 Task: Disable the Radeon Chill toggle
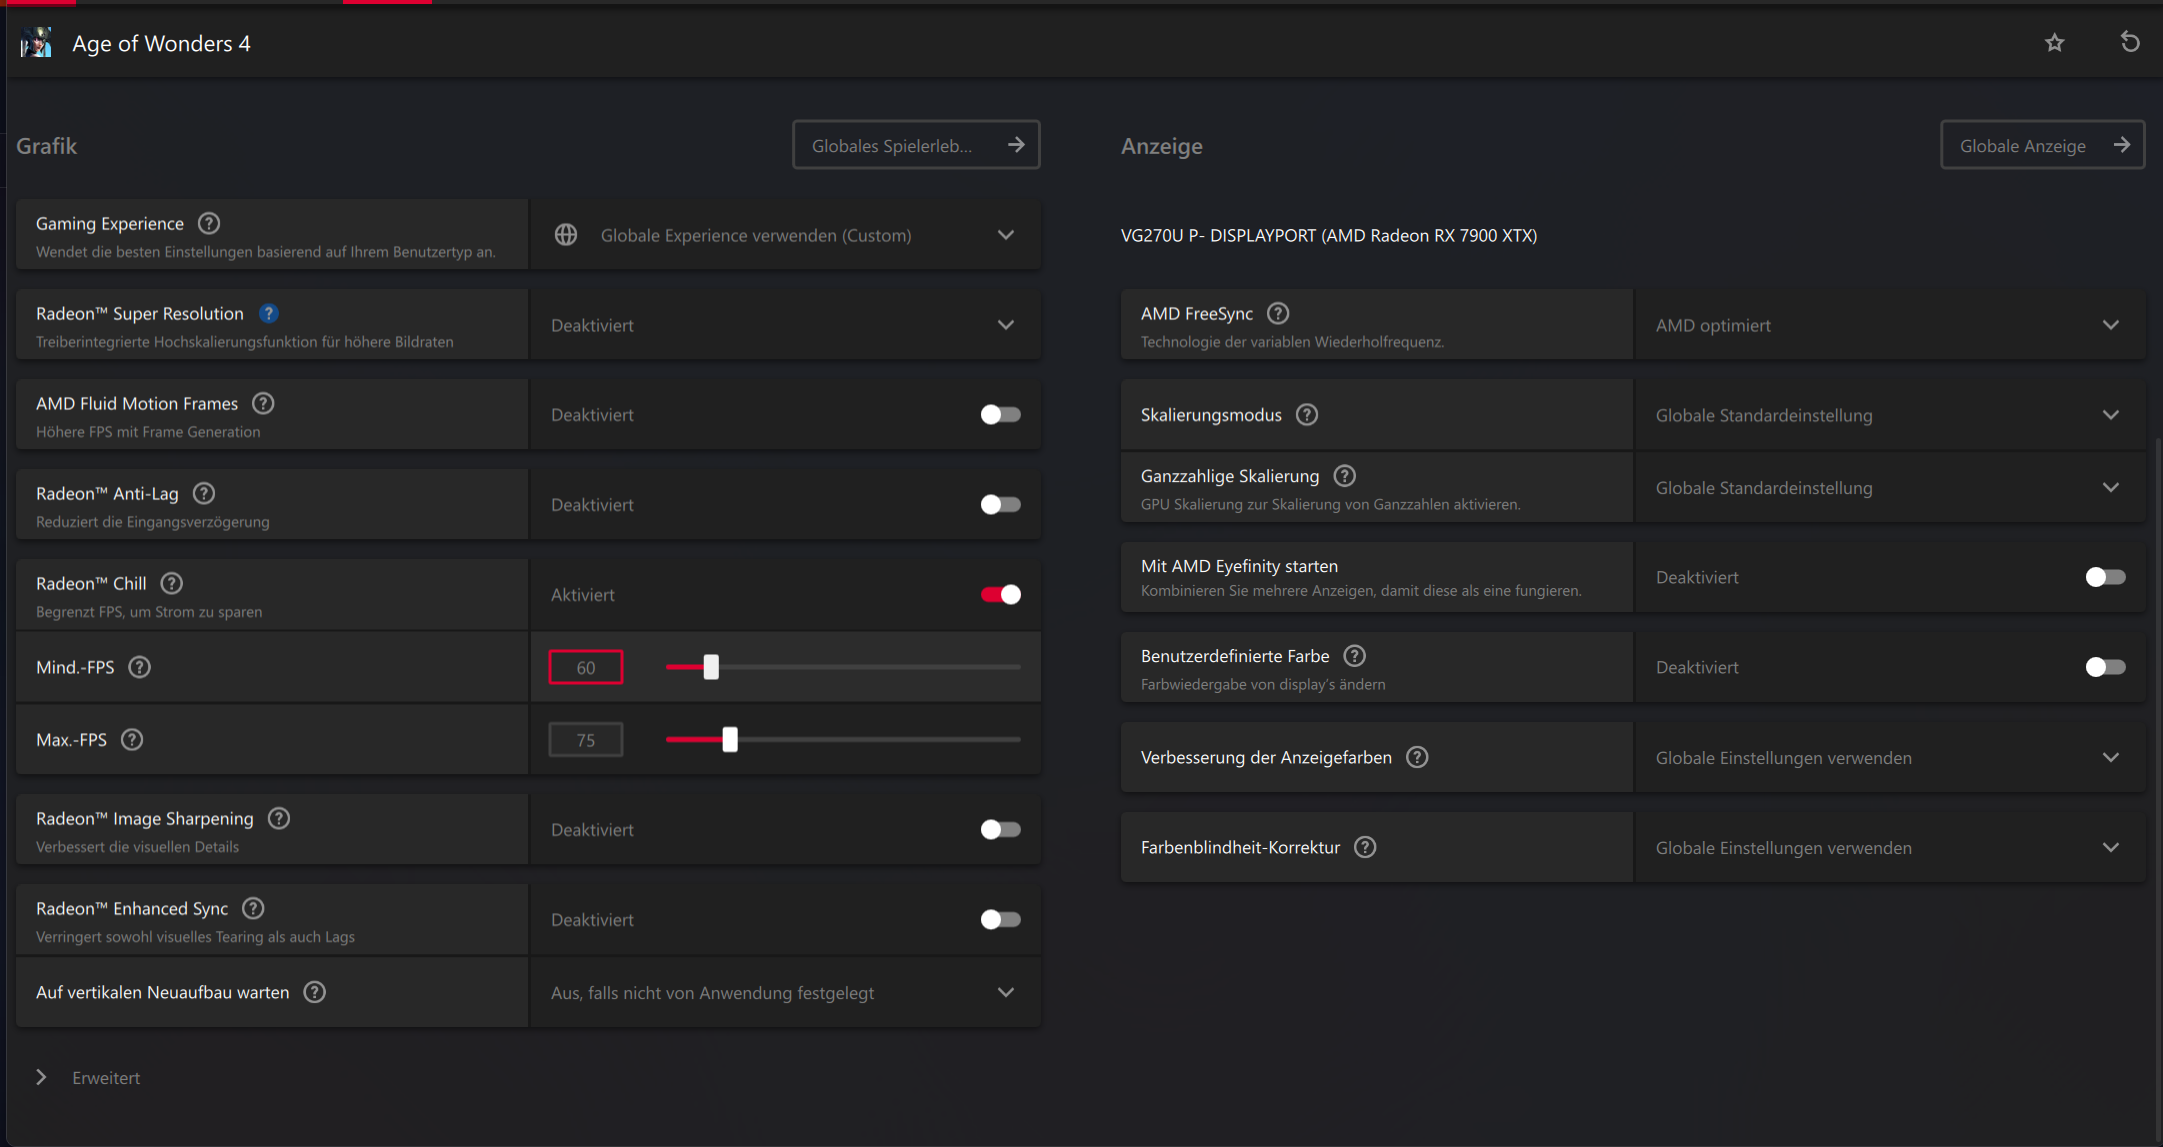point(1000,594)
